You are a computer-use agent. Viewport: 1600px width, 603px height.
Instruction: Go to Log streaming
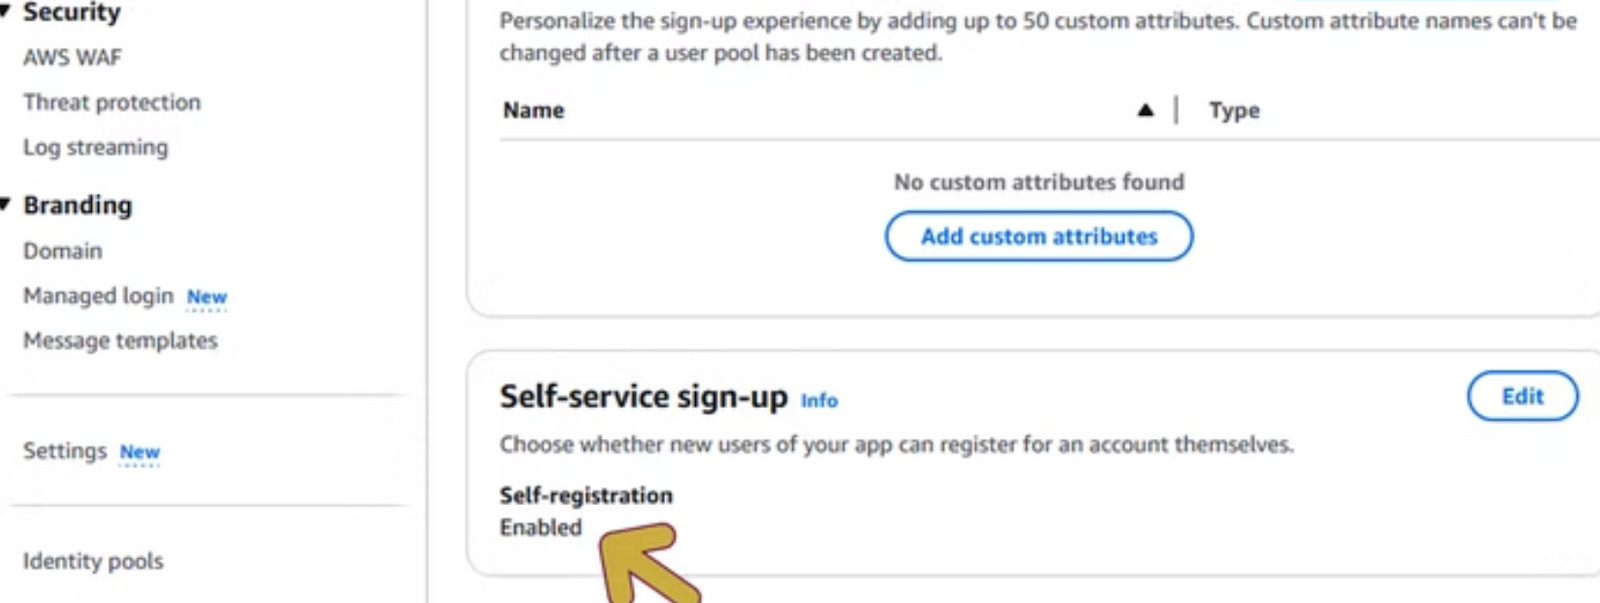pos(96,147)
